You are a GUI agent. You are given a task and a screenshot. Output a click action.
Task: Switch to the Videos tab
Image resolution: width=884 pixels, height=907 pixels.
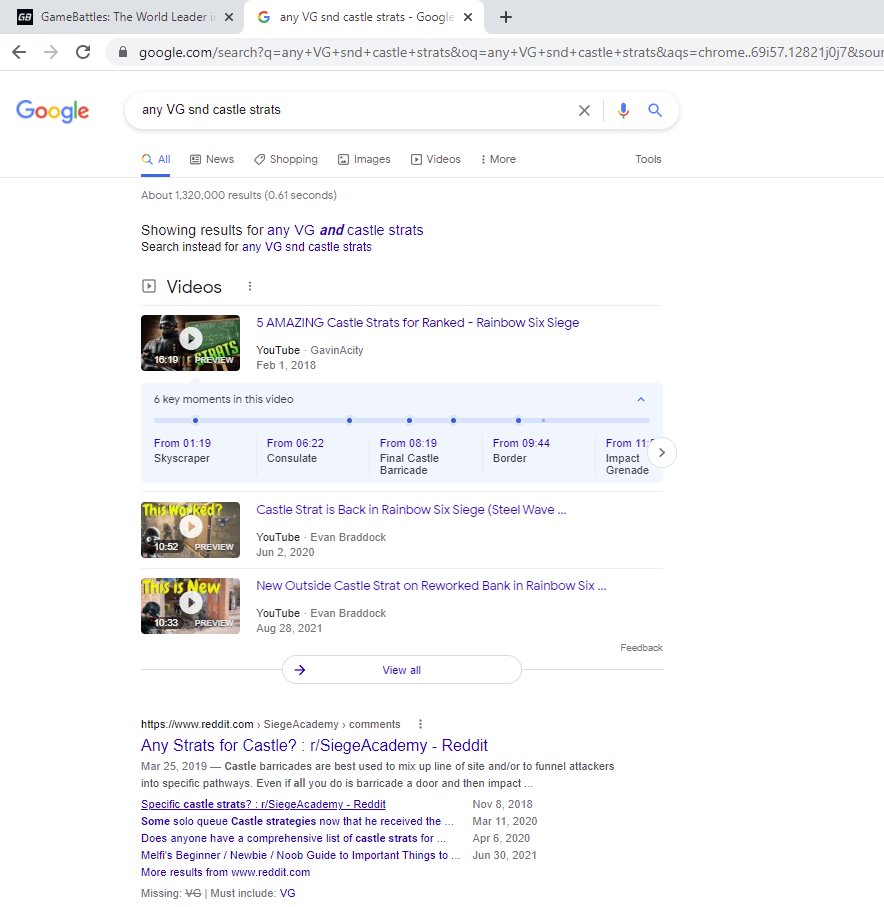point(436,160)
